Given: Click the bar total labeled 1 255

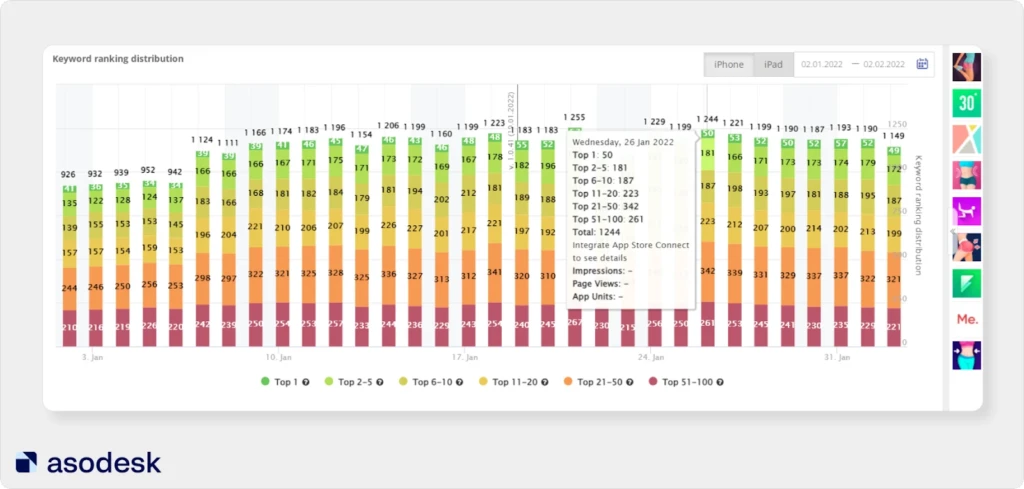Looking at the screenshot, I should click(x=575, y=118).
